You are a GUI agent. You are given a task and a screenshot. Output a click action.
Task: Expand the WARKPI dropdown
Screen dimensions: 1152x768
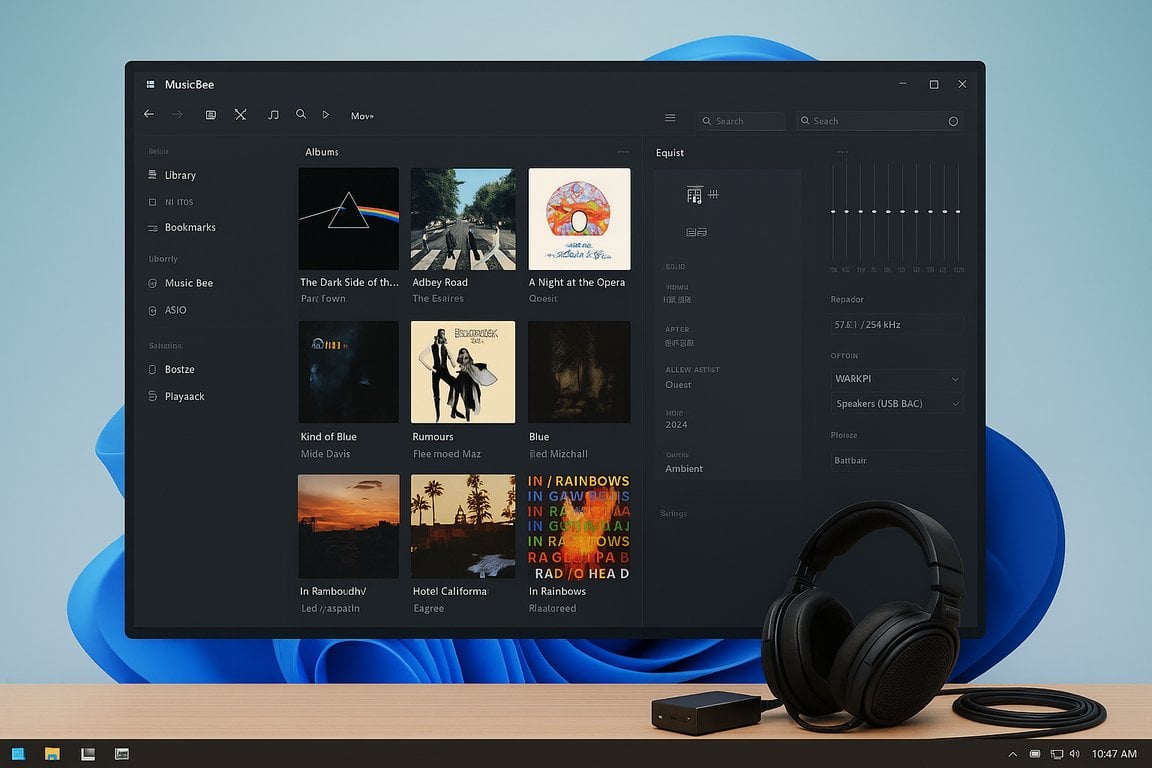(896, 379)
